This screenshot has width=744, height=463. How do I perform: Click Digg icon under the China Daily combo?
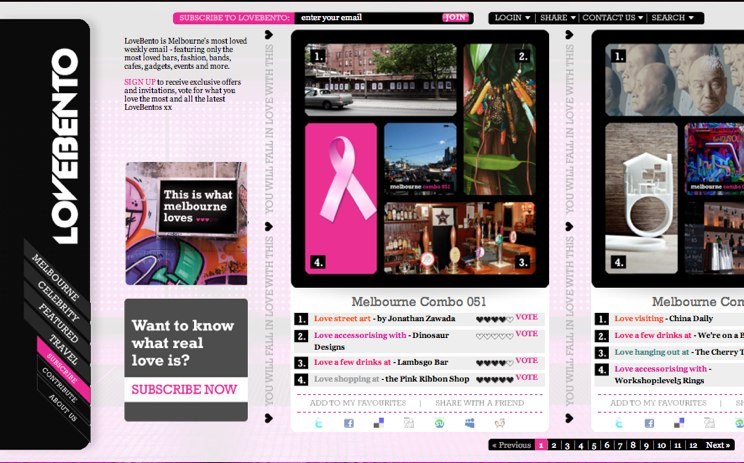(709, 423)
